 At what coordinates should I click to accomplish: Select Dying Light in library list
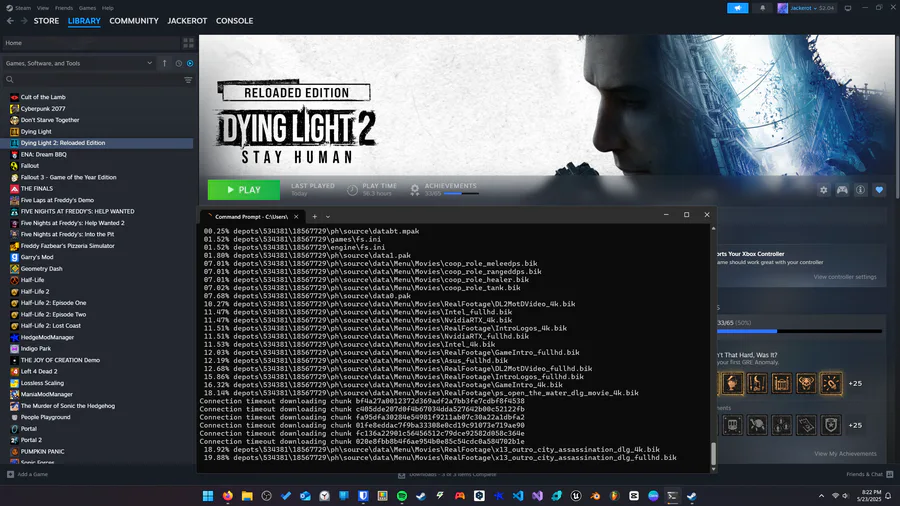pyautogui.click(x=36, y=131)
